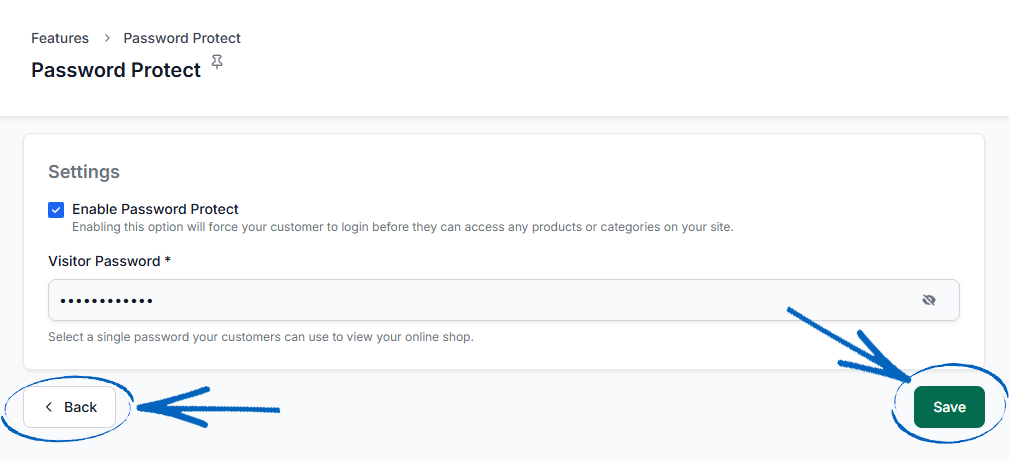Click the Settings section heading
This screenshot has height=461, width=1009.
84,172
